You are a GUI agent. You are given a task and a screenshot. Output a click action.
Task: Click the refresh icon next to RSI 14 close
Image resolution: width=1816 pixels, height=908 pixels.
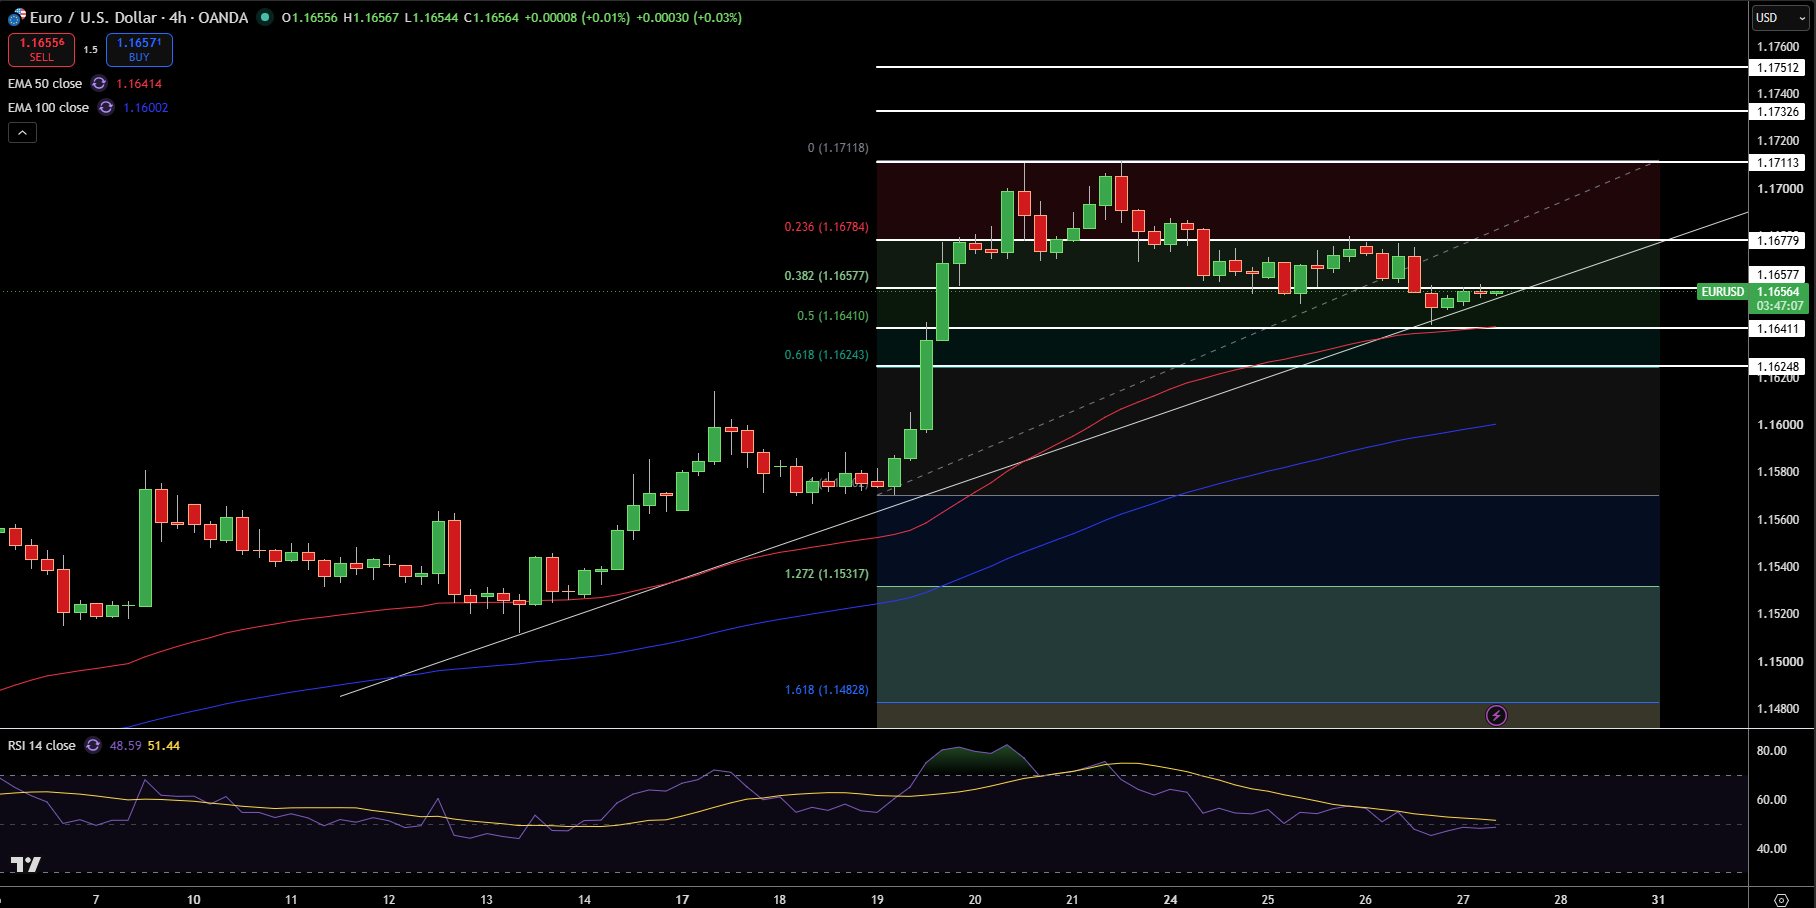pyautogui.click(x=93, y=746)
